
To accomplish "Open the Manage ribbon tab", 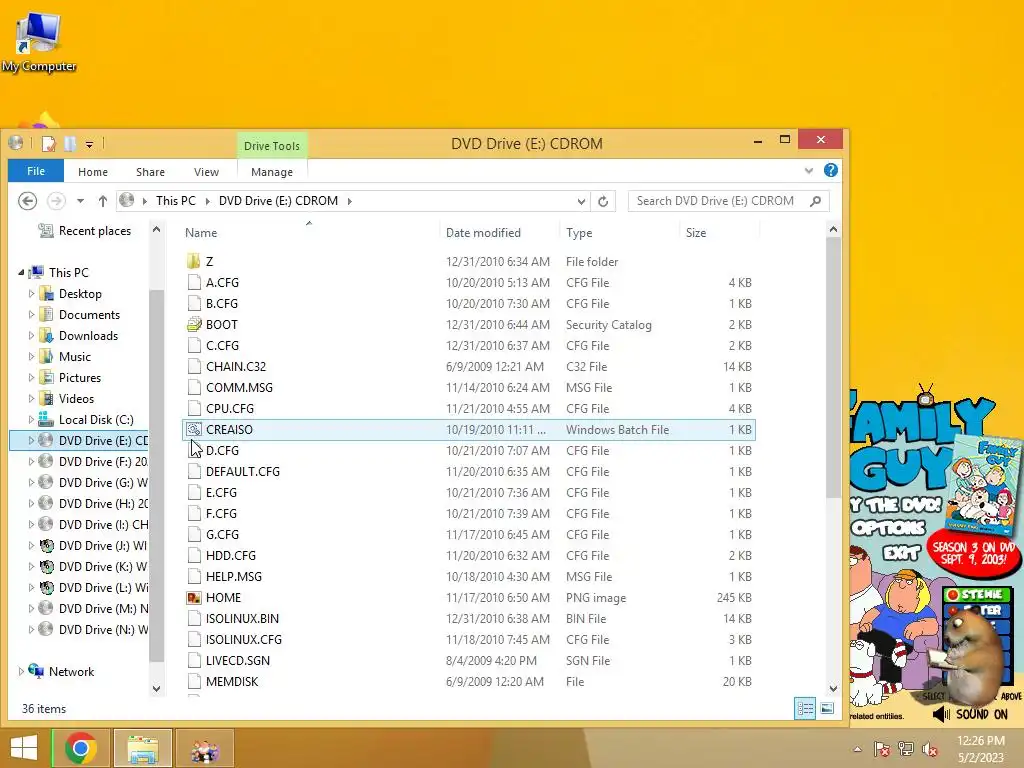I will pos(272,172).
